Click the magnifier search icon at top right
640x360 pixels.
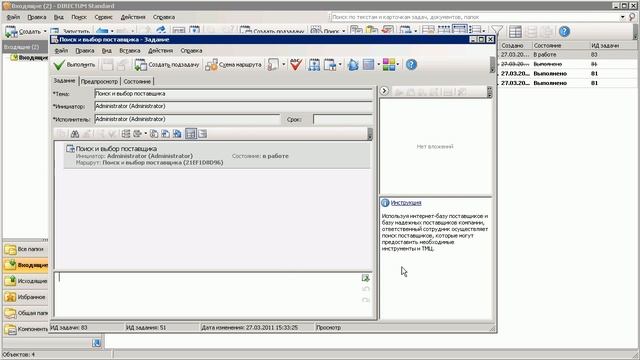[x=632, y=17]
